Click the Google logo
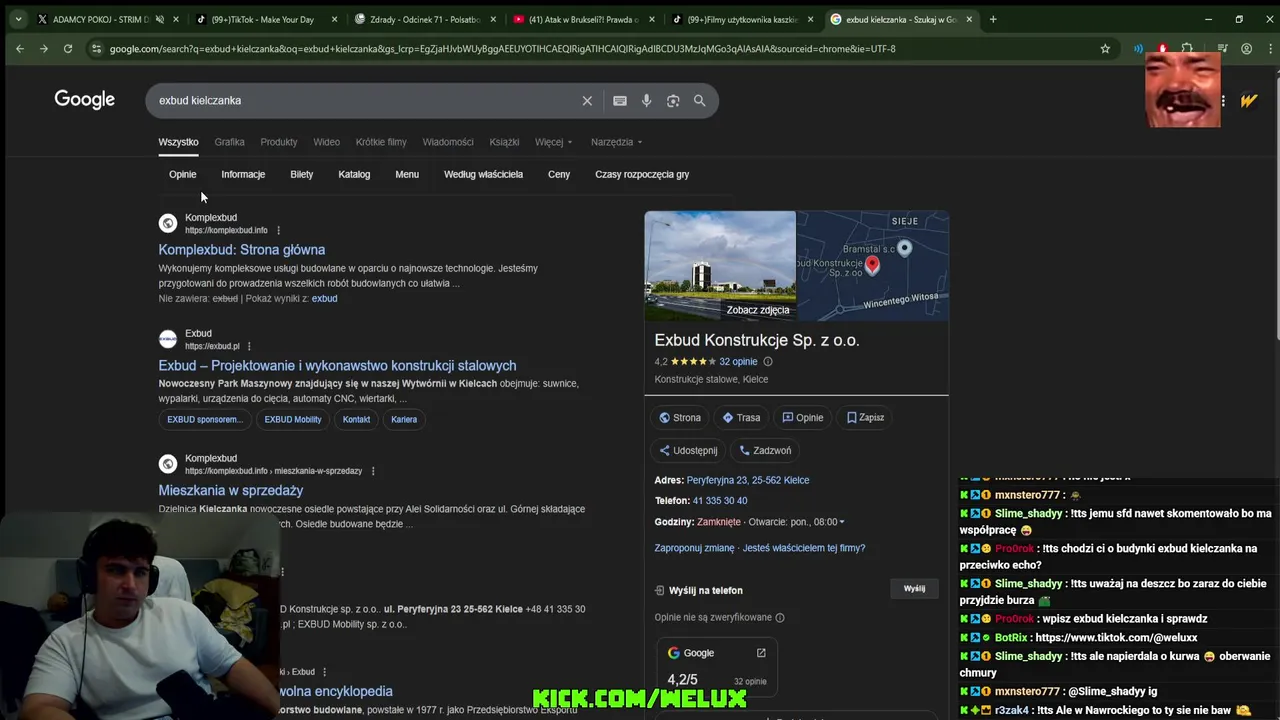Screen dimensions: 1280x720 pyautogui.click(x=85, y=99)
